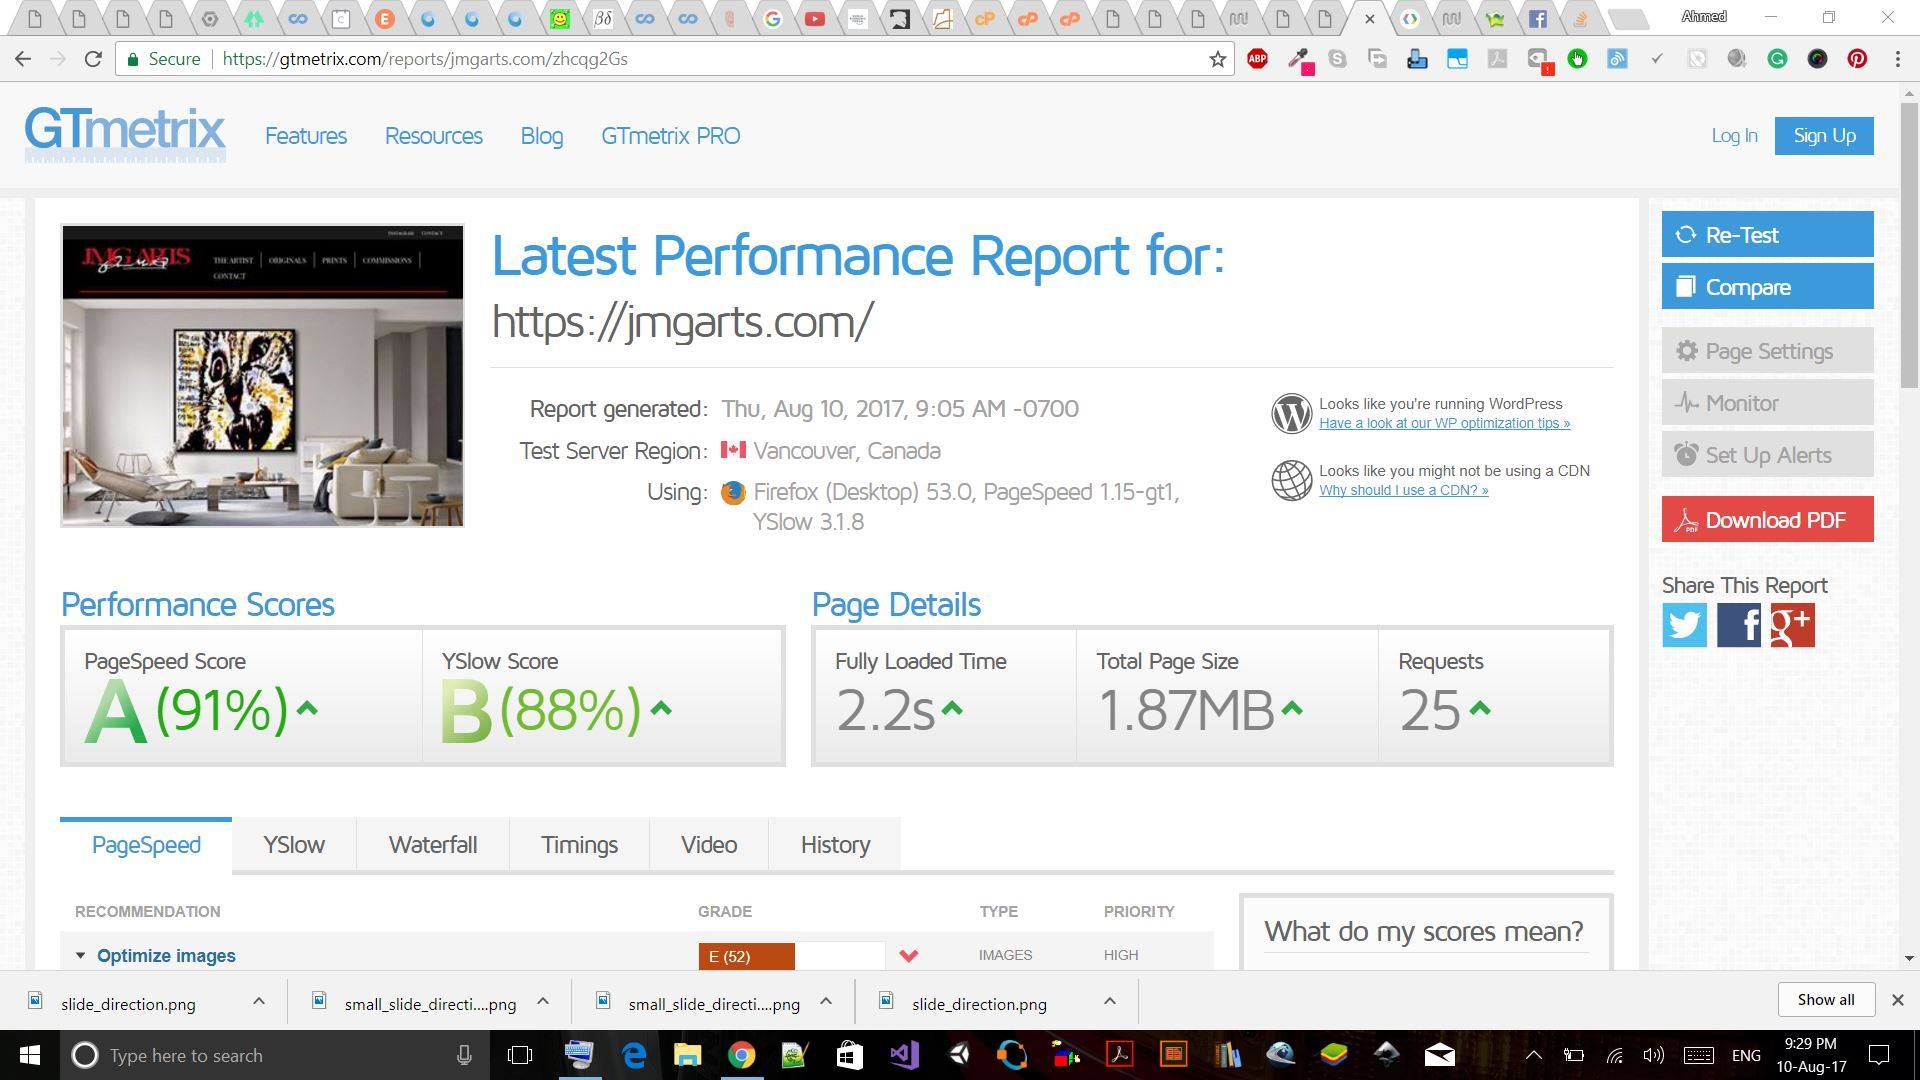Open File Explorer from the taskbar
This screenshot has height=1080, width=1920.
point(687,1055)
